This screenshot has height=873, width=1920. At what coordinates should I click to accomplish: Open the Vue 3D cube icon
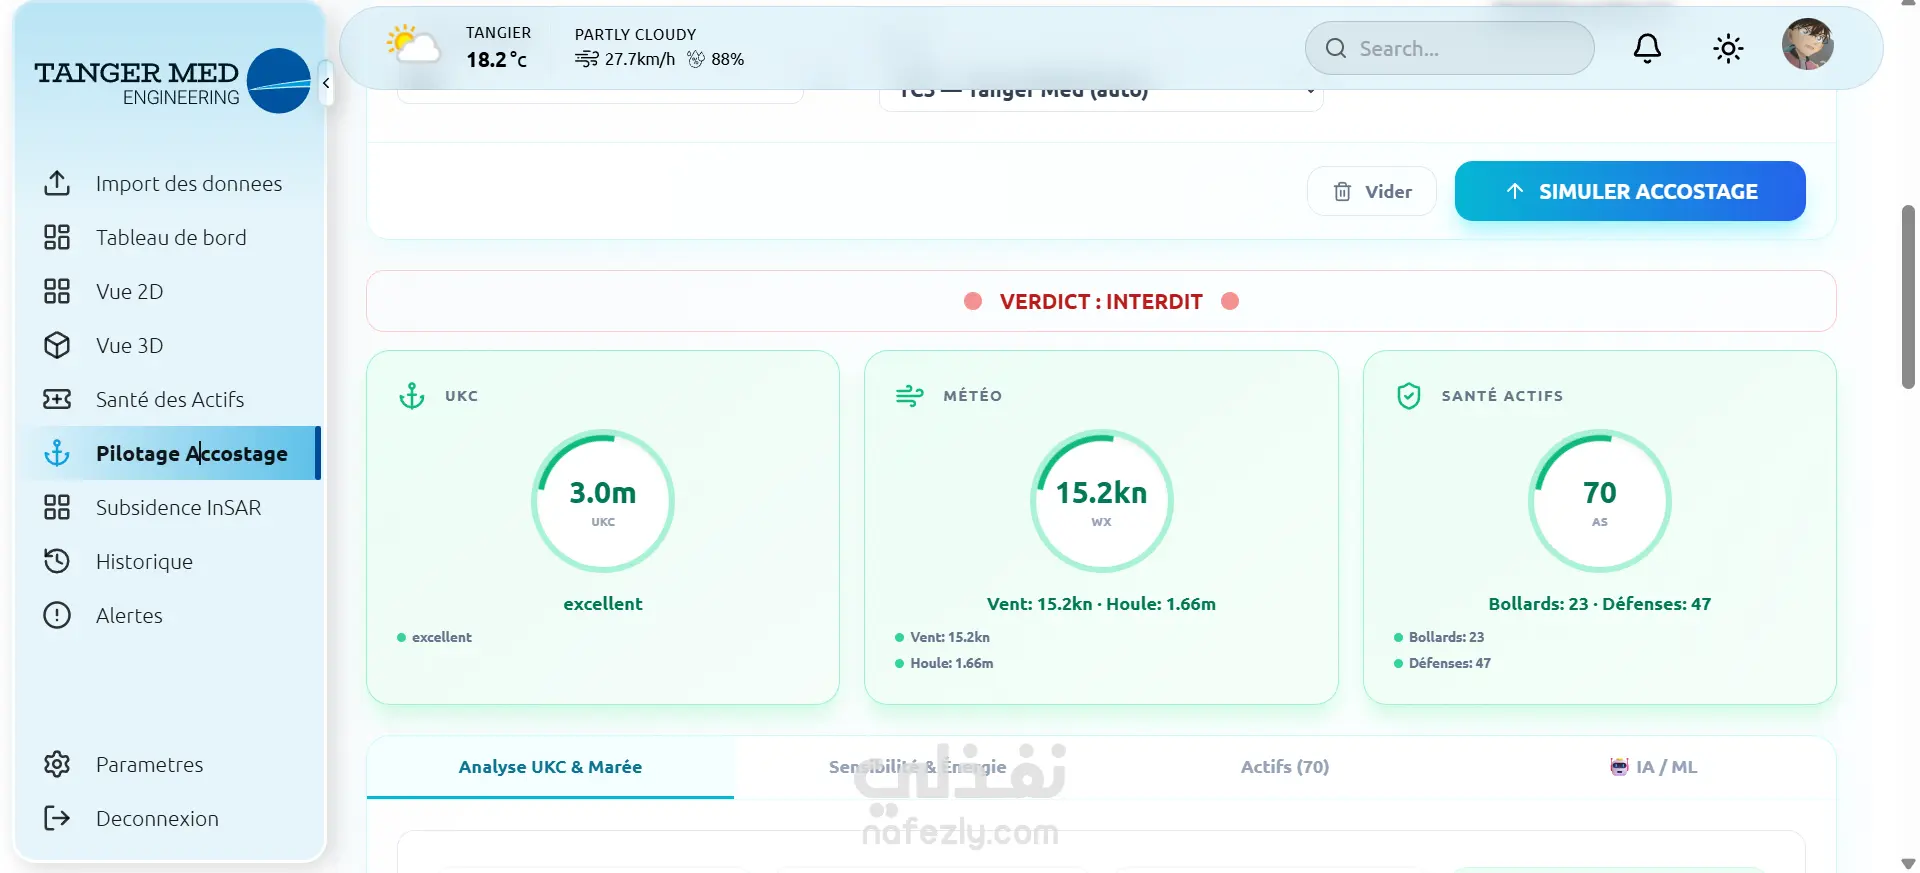tap(57, 345)
